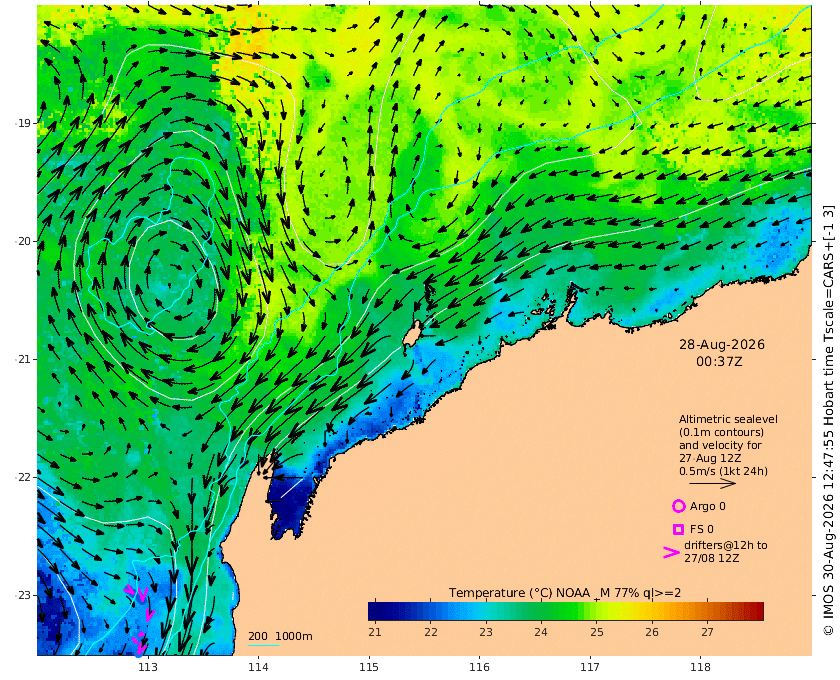840x680 pixels.
Task: Click the '200 1000m' depth contour label
Action: pos(280,636)
